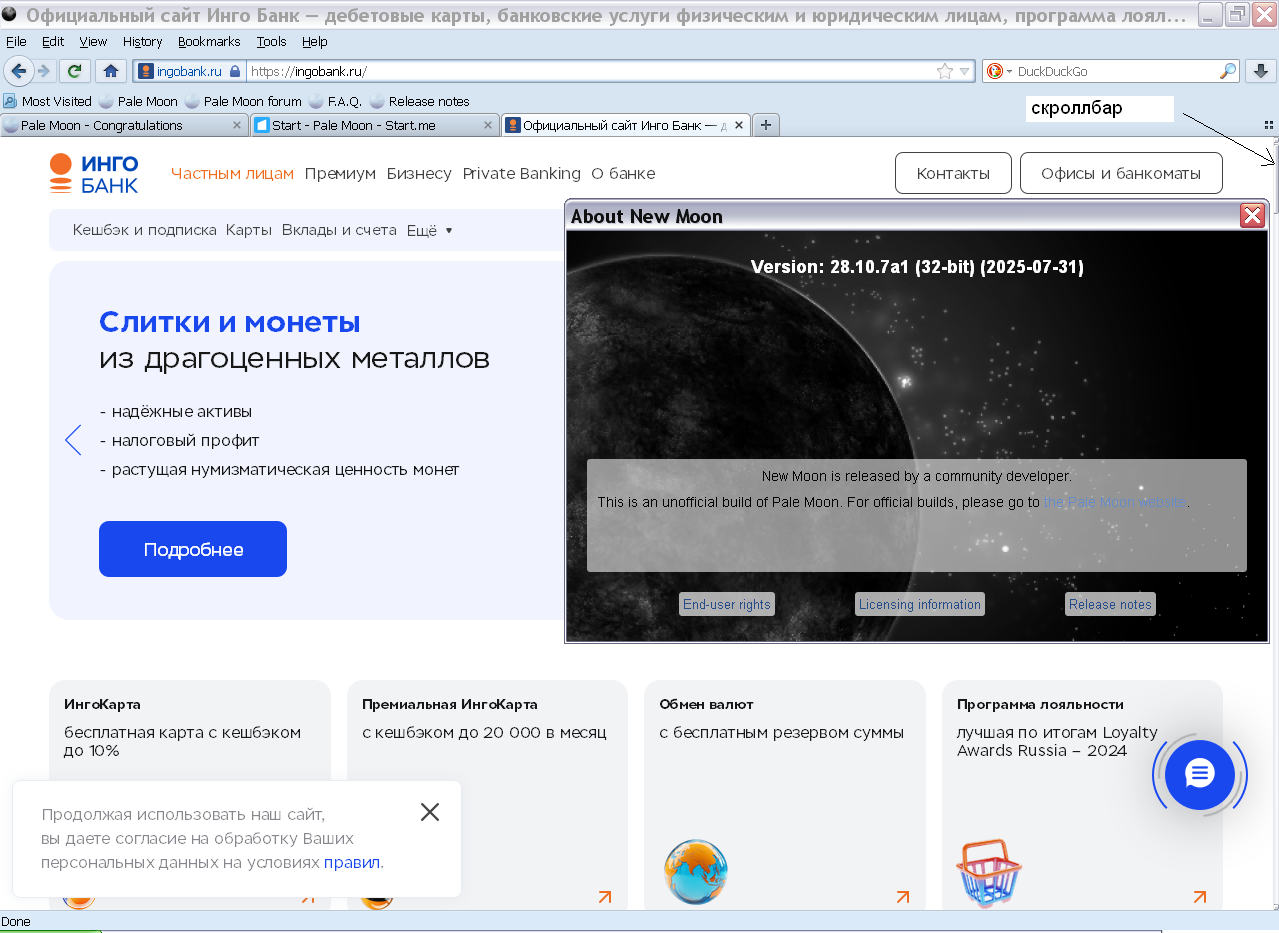1279x933 pixels.
Task: Close the Start.me tab
Action: pos(488,125)
